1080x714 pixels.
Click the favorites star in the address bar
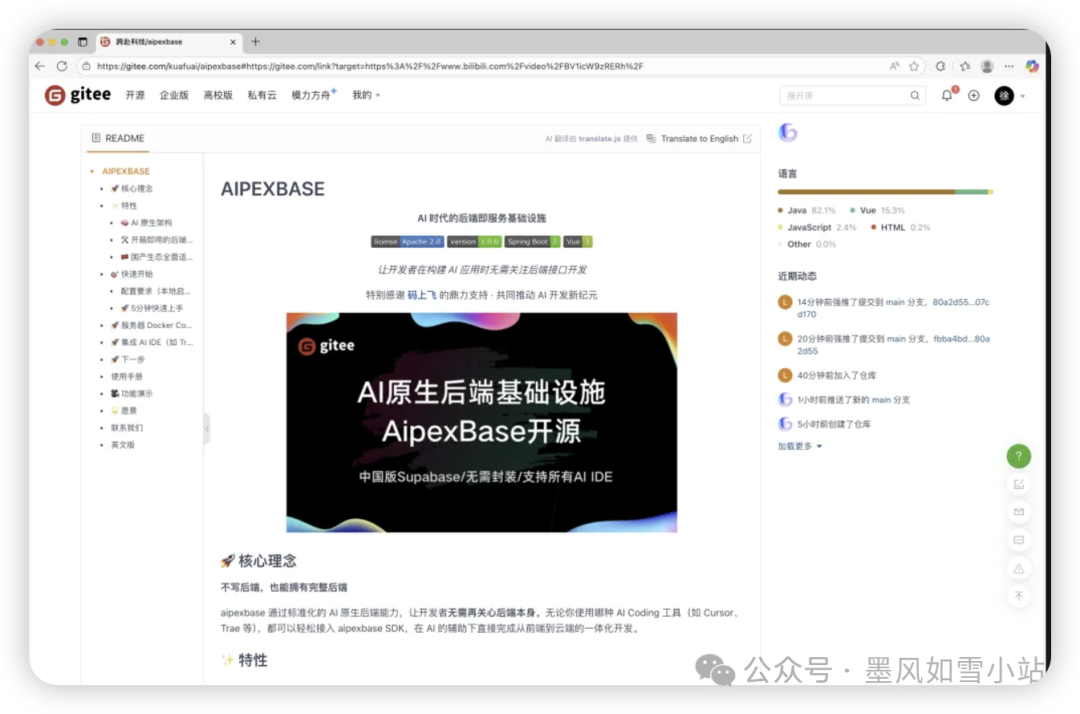click(x=915, y=64)
